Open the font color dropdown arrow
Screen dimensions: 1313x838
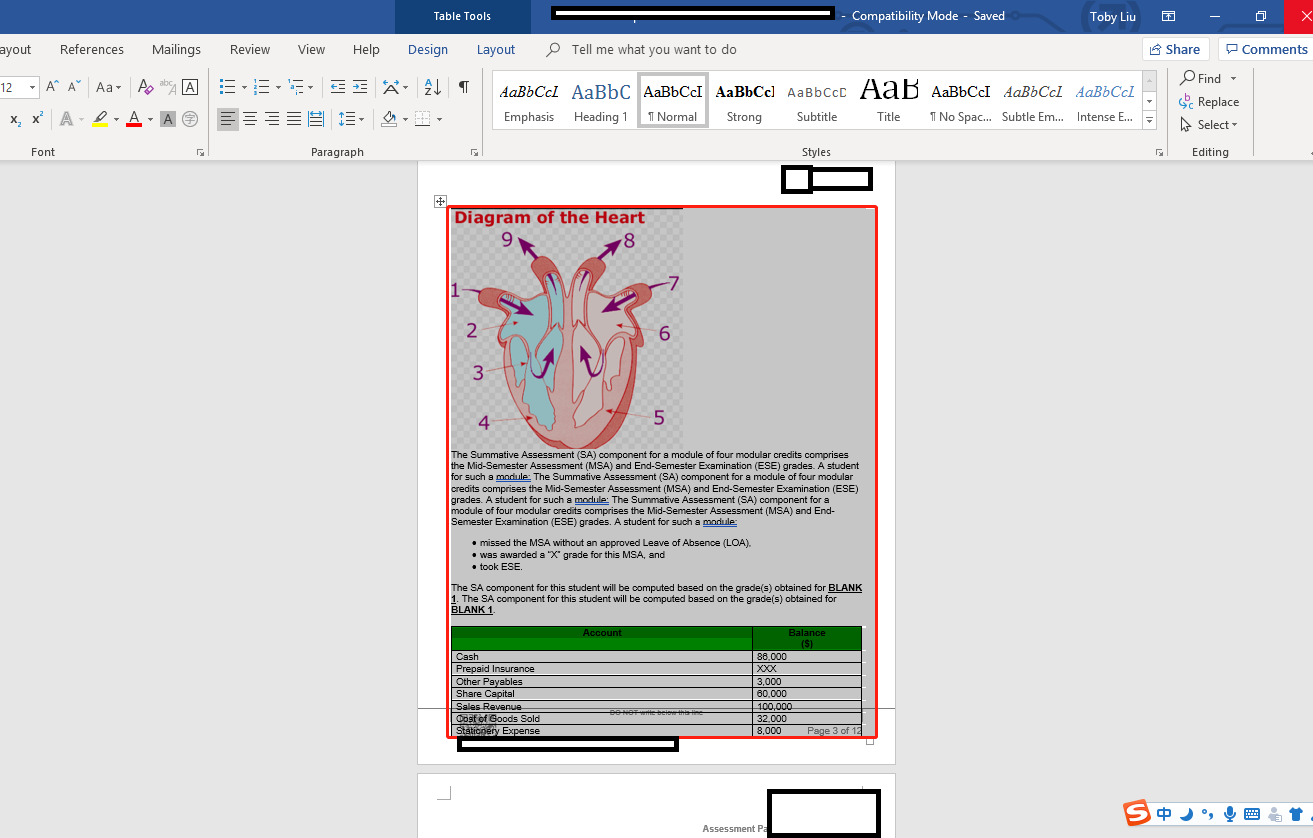tap(151, 119)
